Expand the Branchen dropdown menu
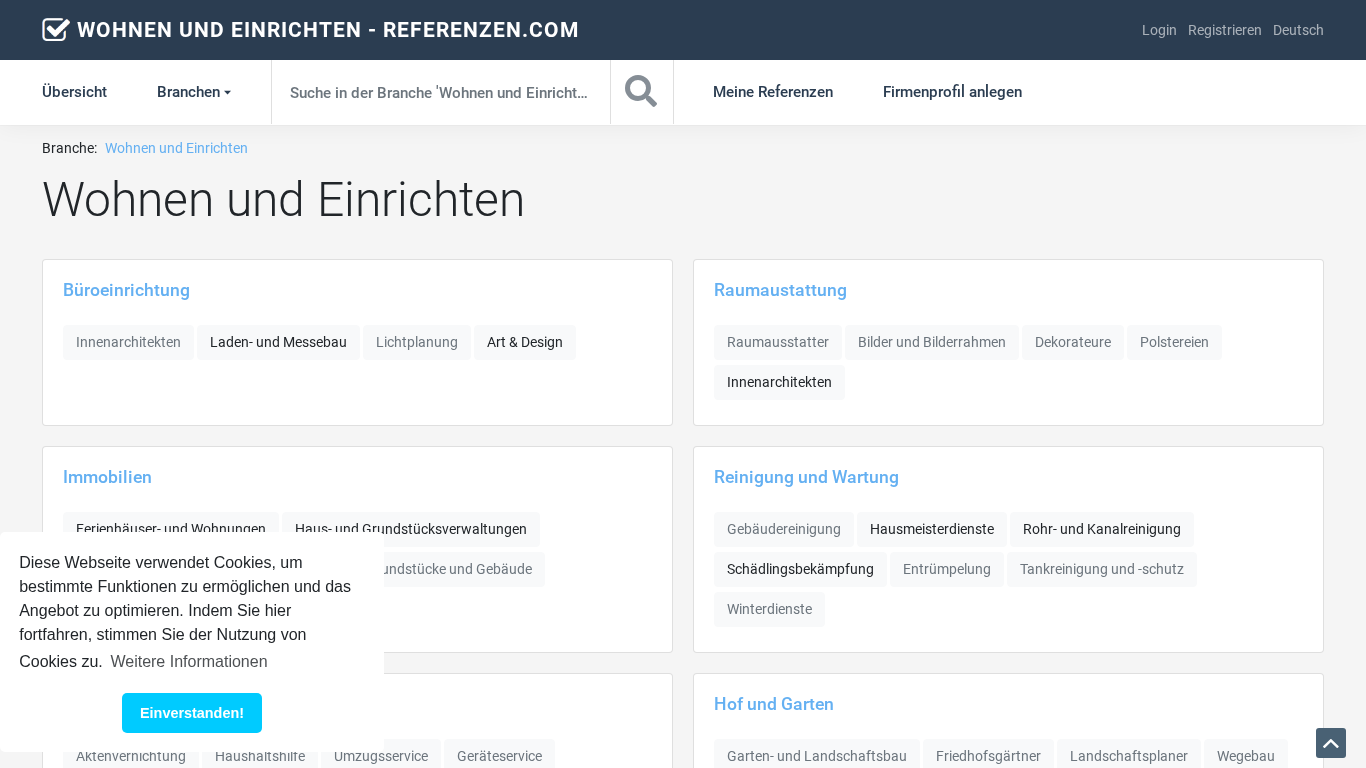Screen dimensions: 1366x768 pos(194,92)
